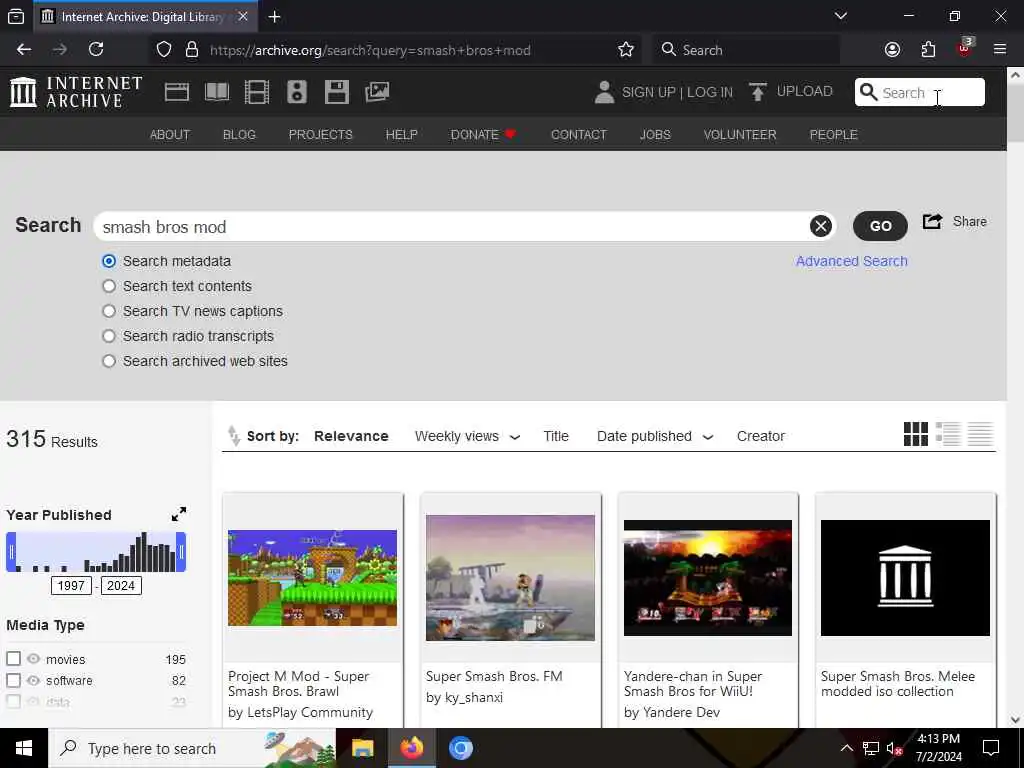Open the Firefox View icon
The width and height of the screenshot is (1024, 768).
click(16, 17)
